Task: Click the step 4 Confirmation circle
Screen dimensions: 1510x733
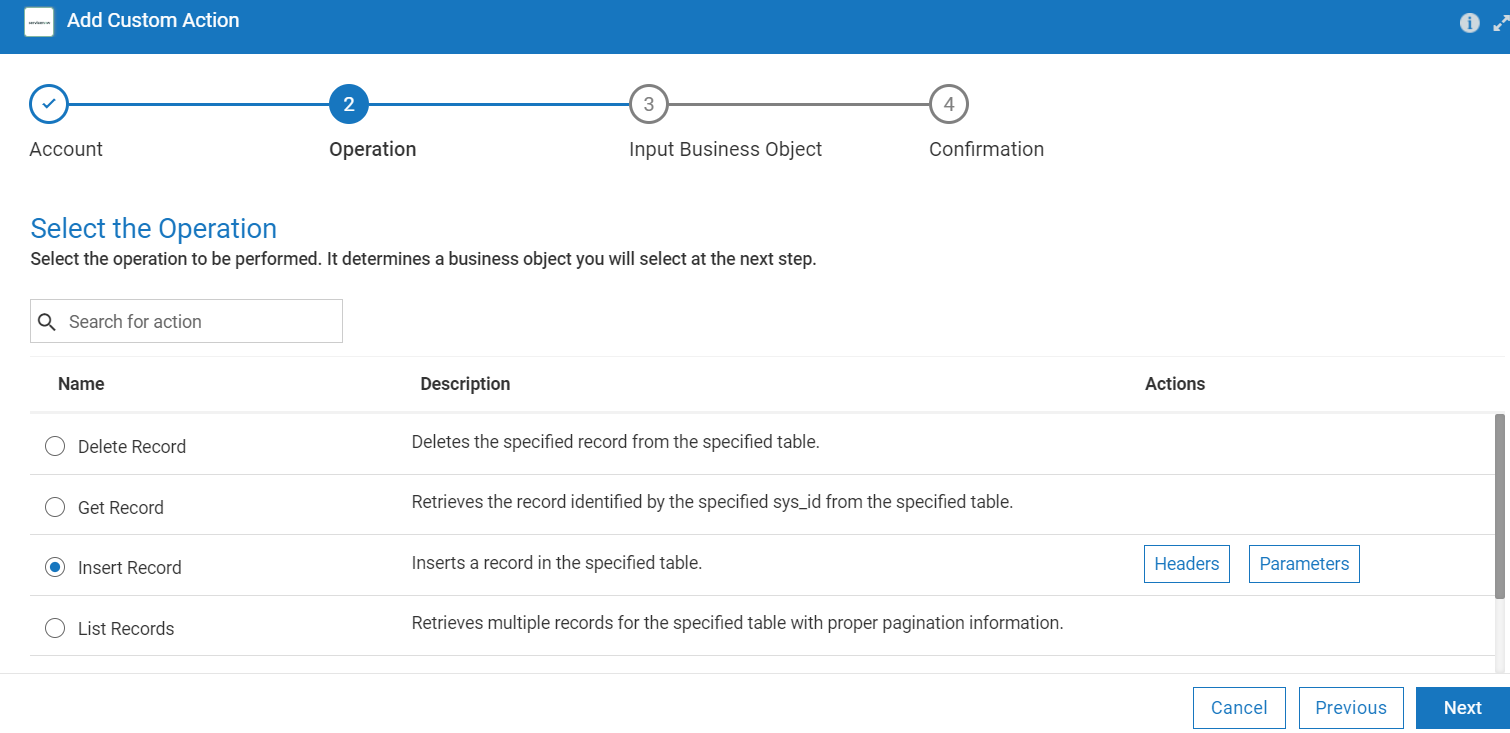Action: (x=949, y=103)
